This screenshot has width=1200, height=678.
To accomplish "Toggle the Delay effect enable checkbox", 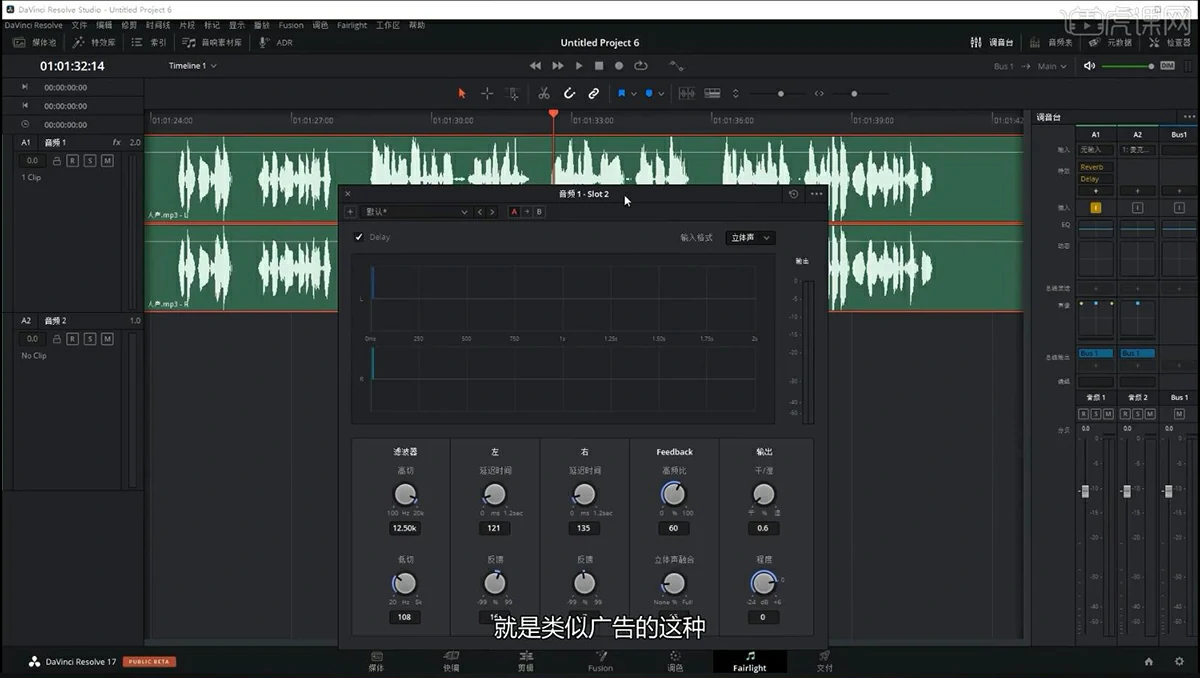I will click(x=359, y=237).
